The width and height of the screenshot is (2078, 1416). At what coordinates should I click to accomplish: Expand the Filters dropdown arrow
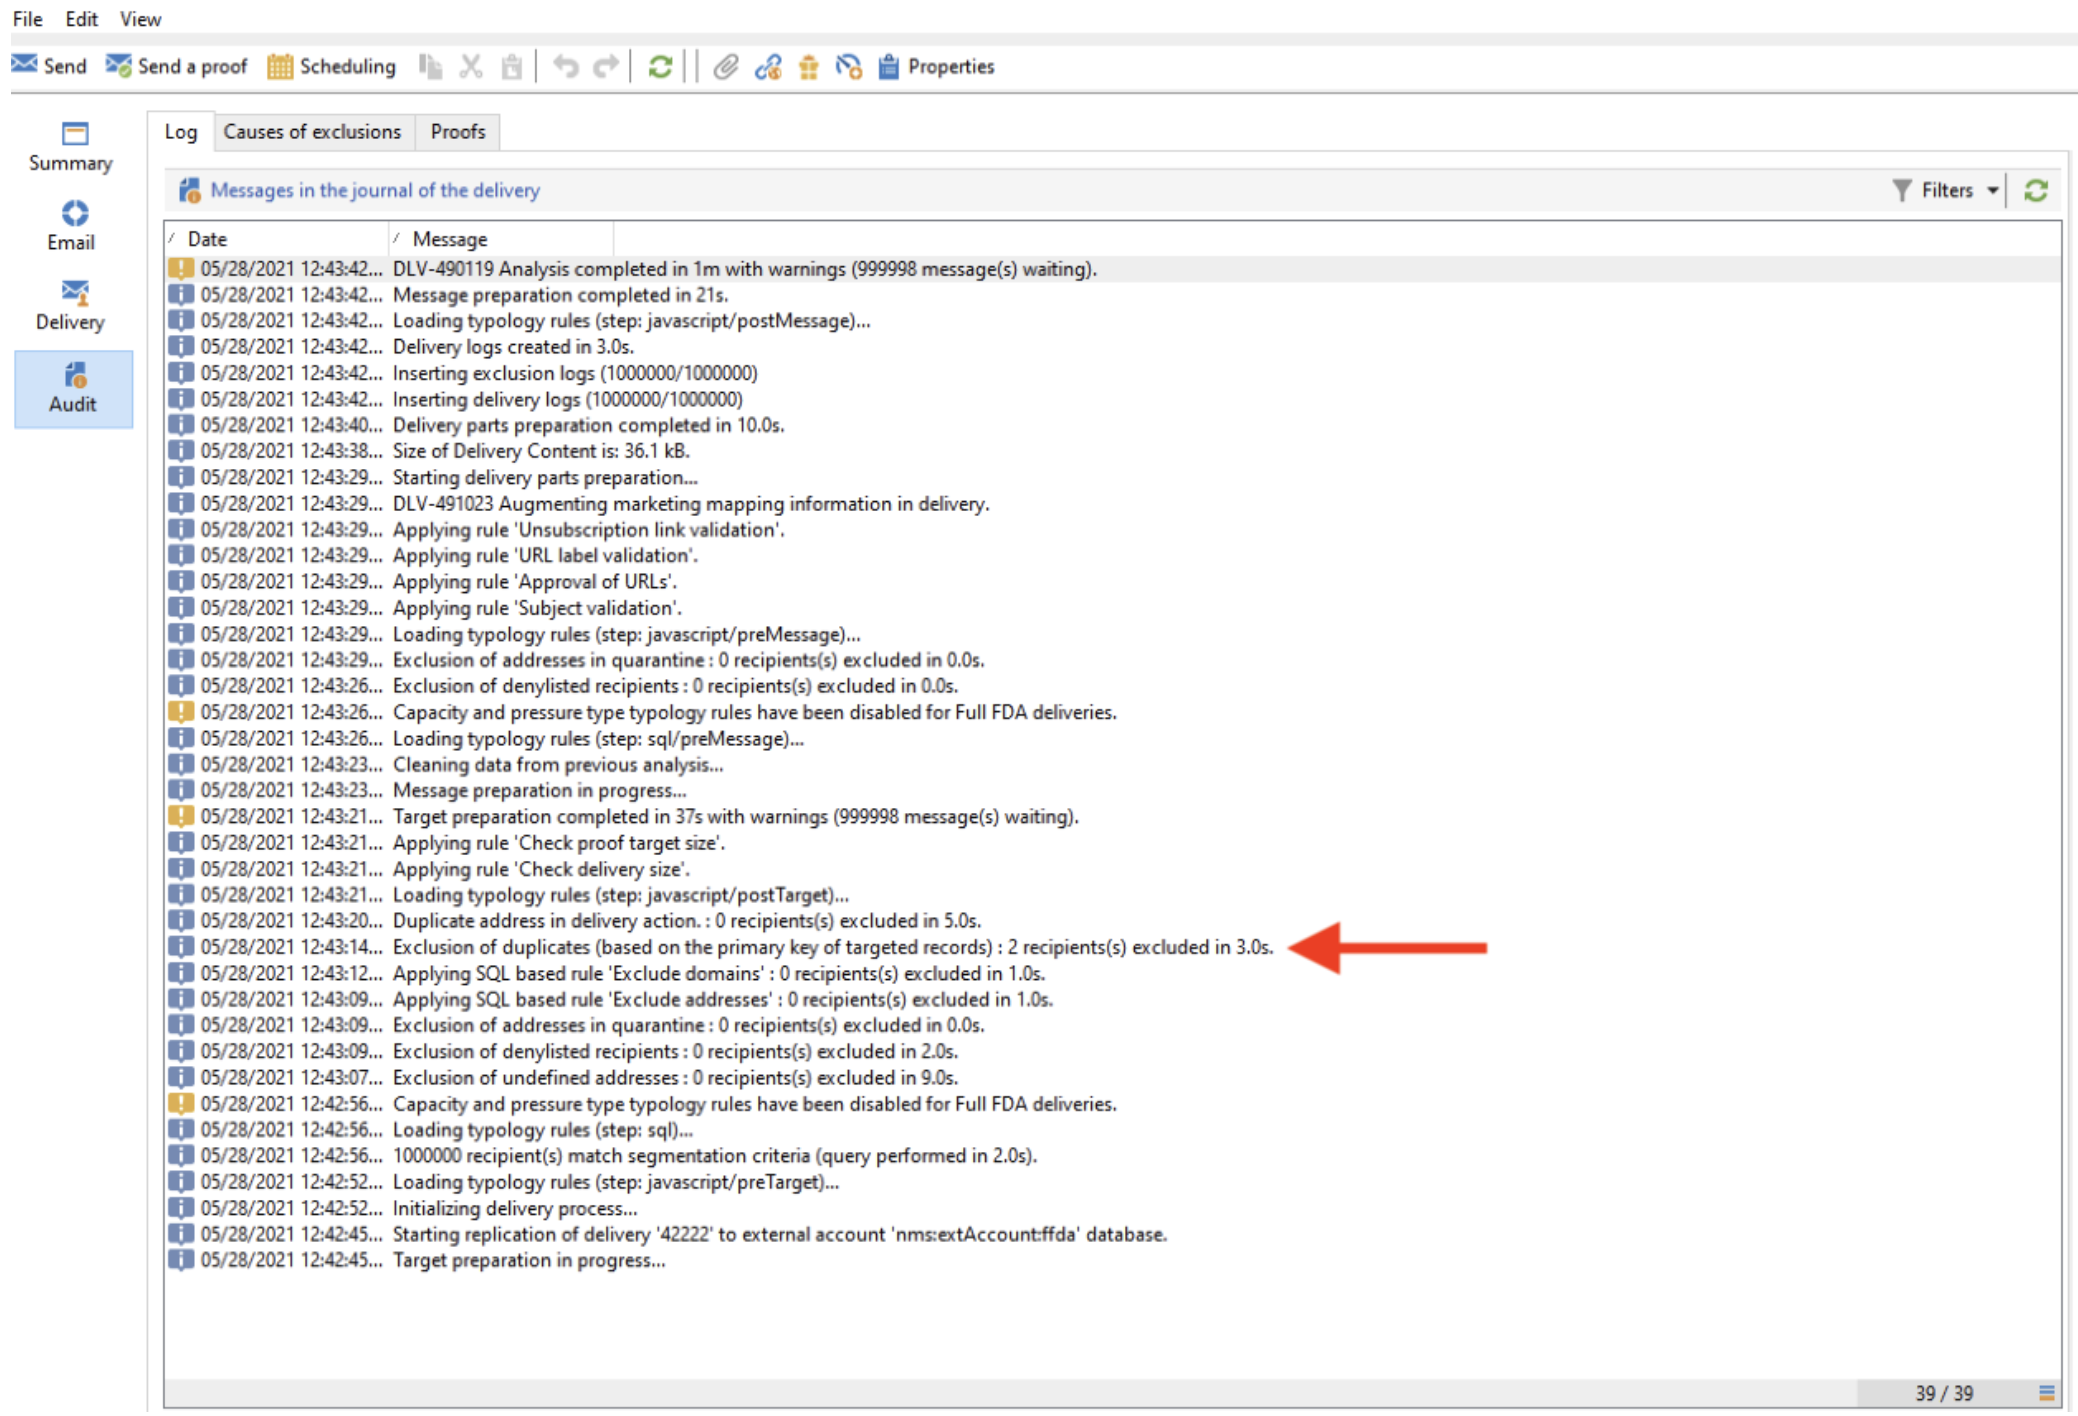tap(1992, 190)
